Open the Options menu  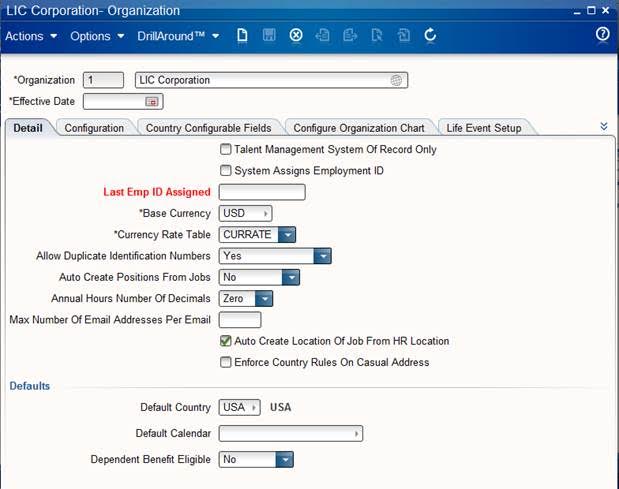(x=97, y=36)
